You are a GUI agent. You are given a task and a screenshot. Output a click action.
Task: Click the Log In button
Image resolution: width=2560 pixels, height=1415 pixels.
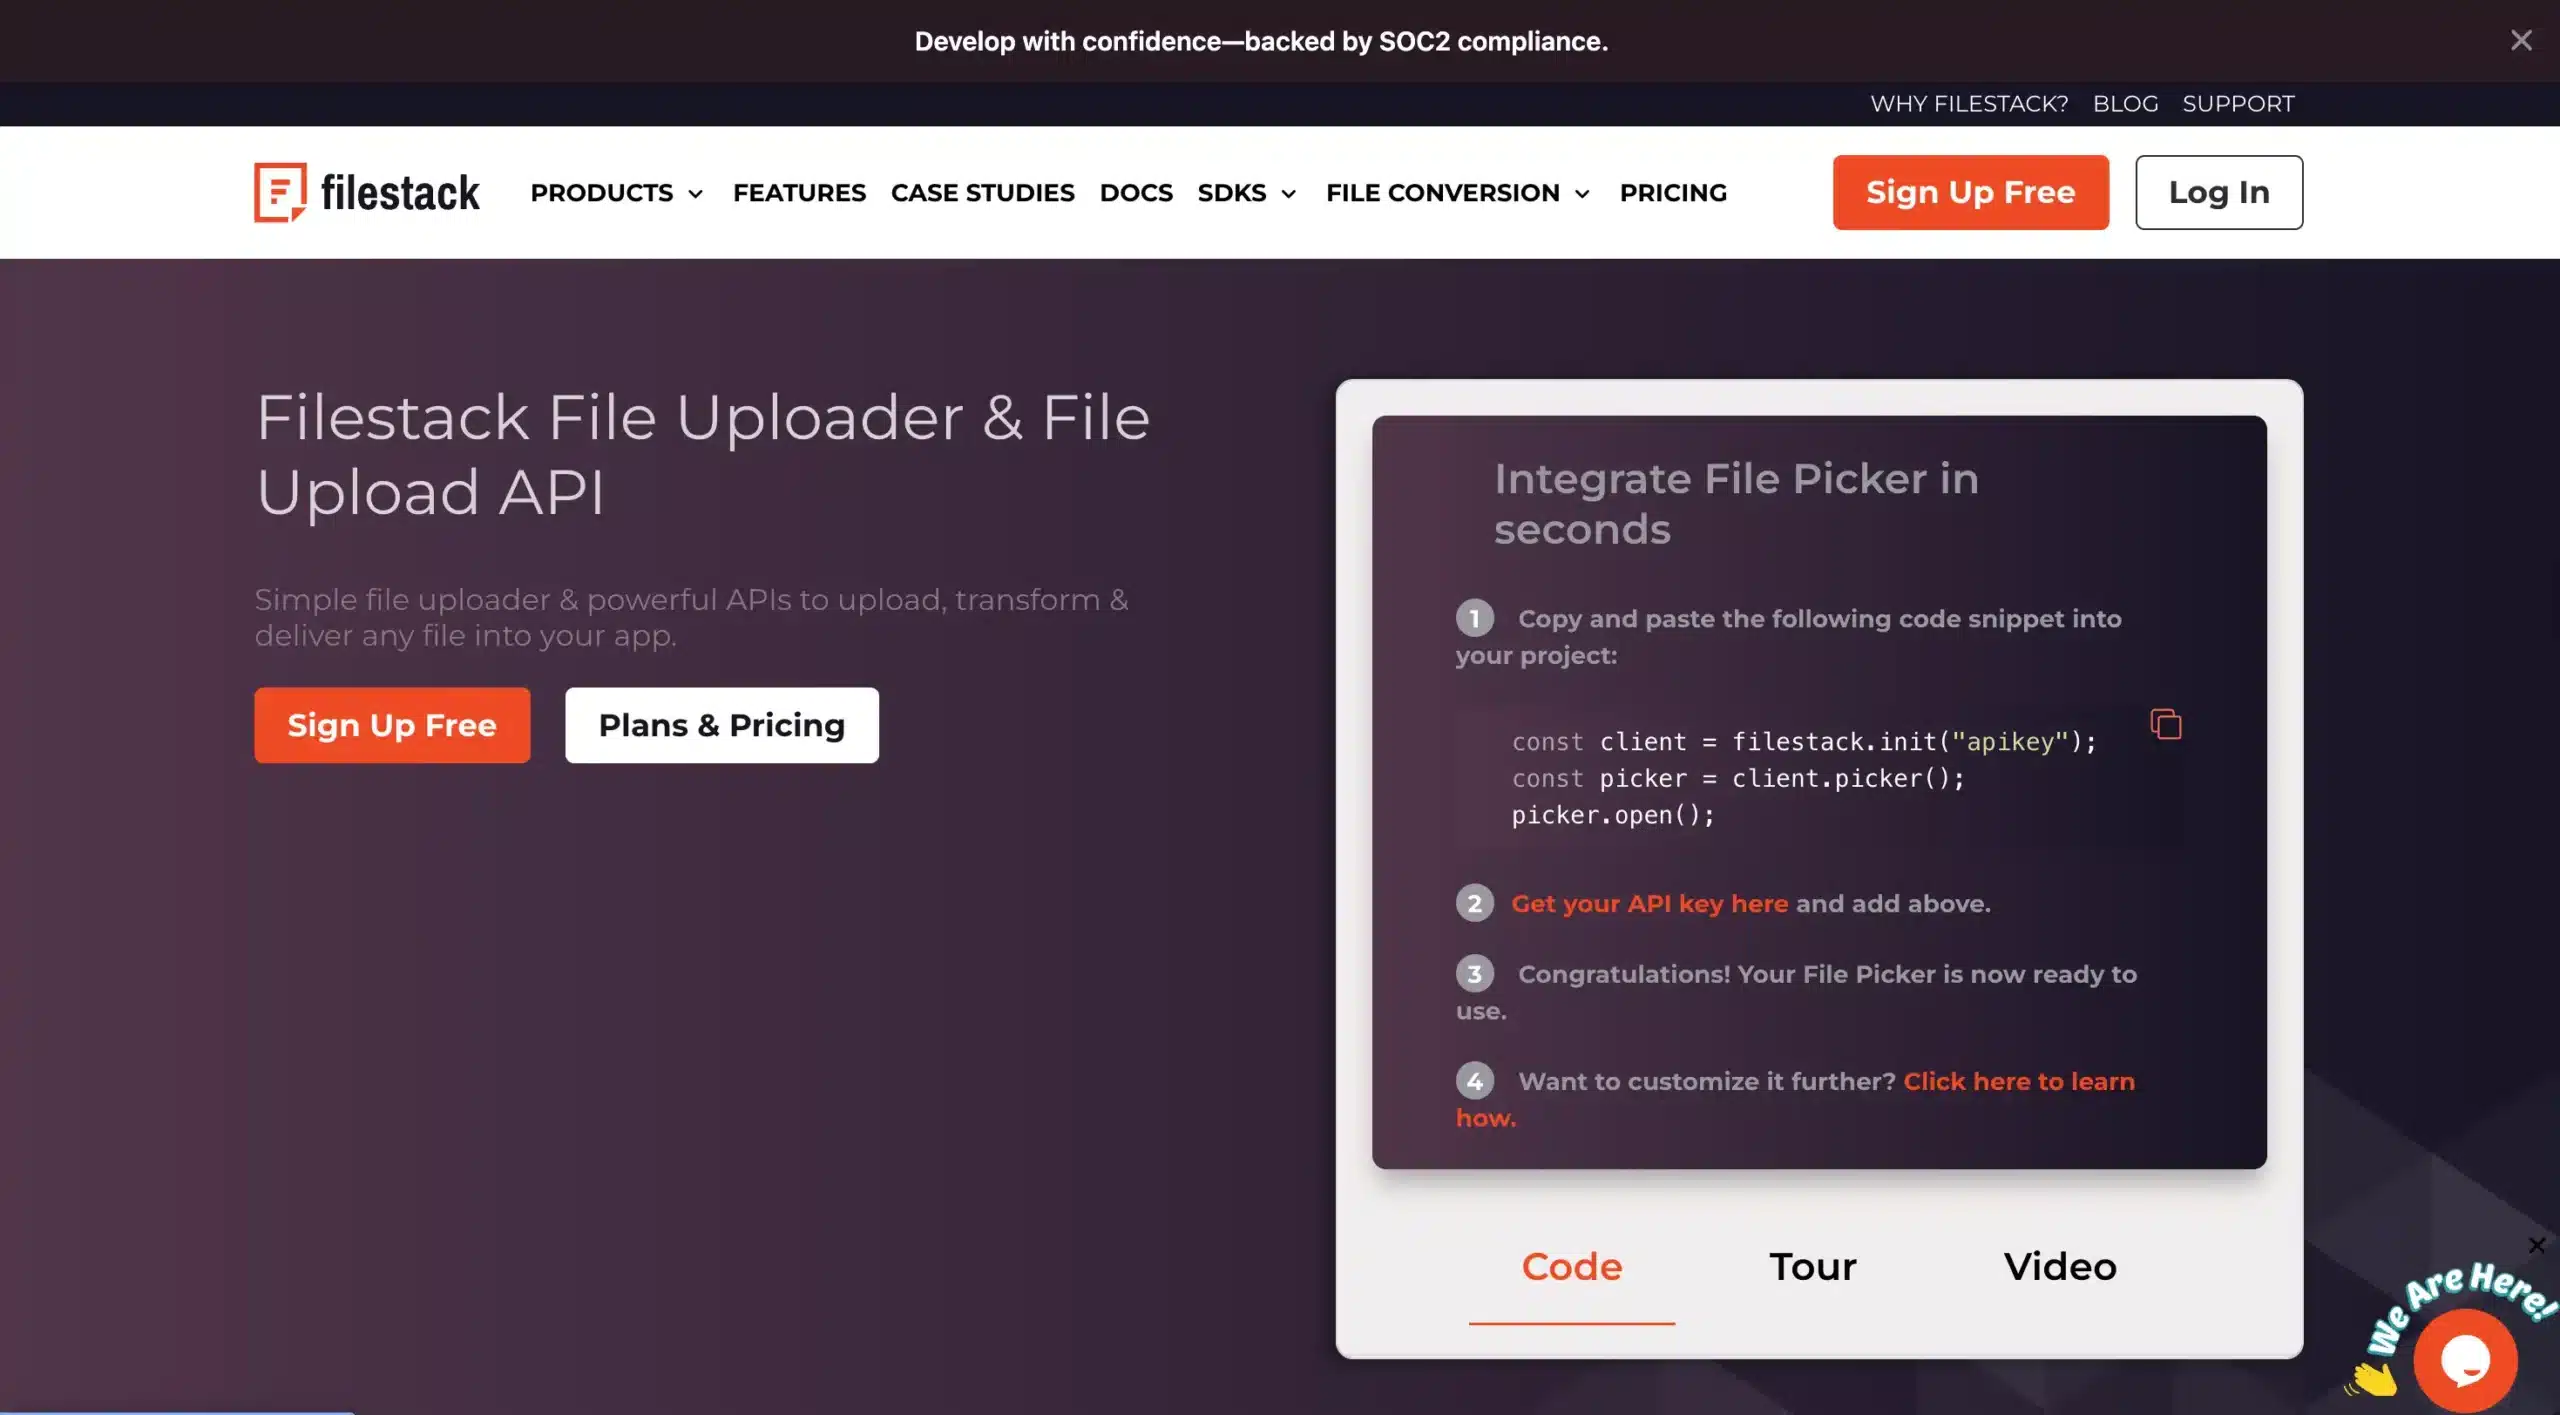(2219, 192)
